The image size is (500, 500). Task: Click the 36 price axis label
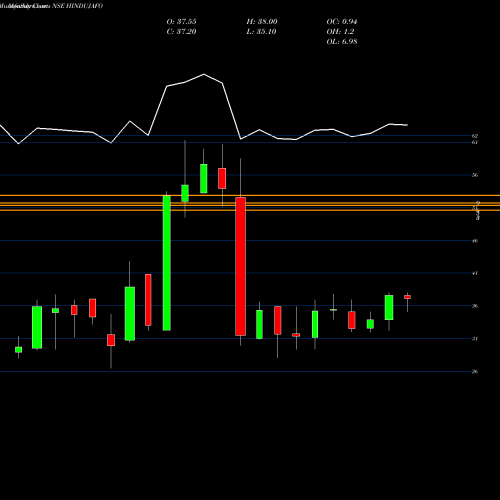tap(475, 306)
